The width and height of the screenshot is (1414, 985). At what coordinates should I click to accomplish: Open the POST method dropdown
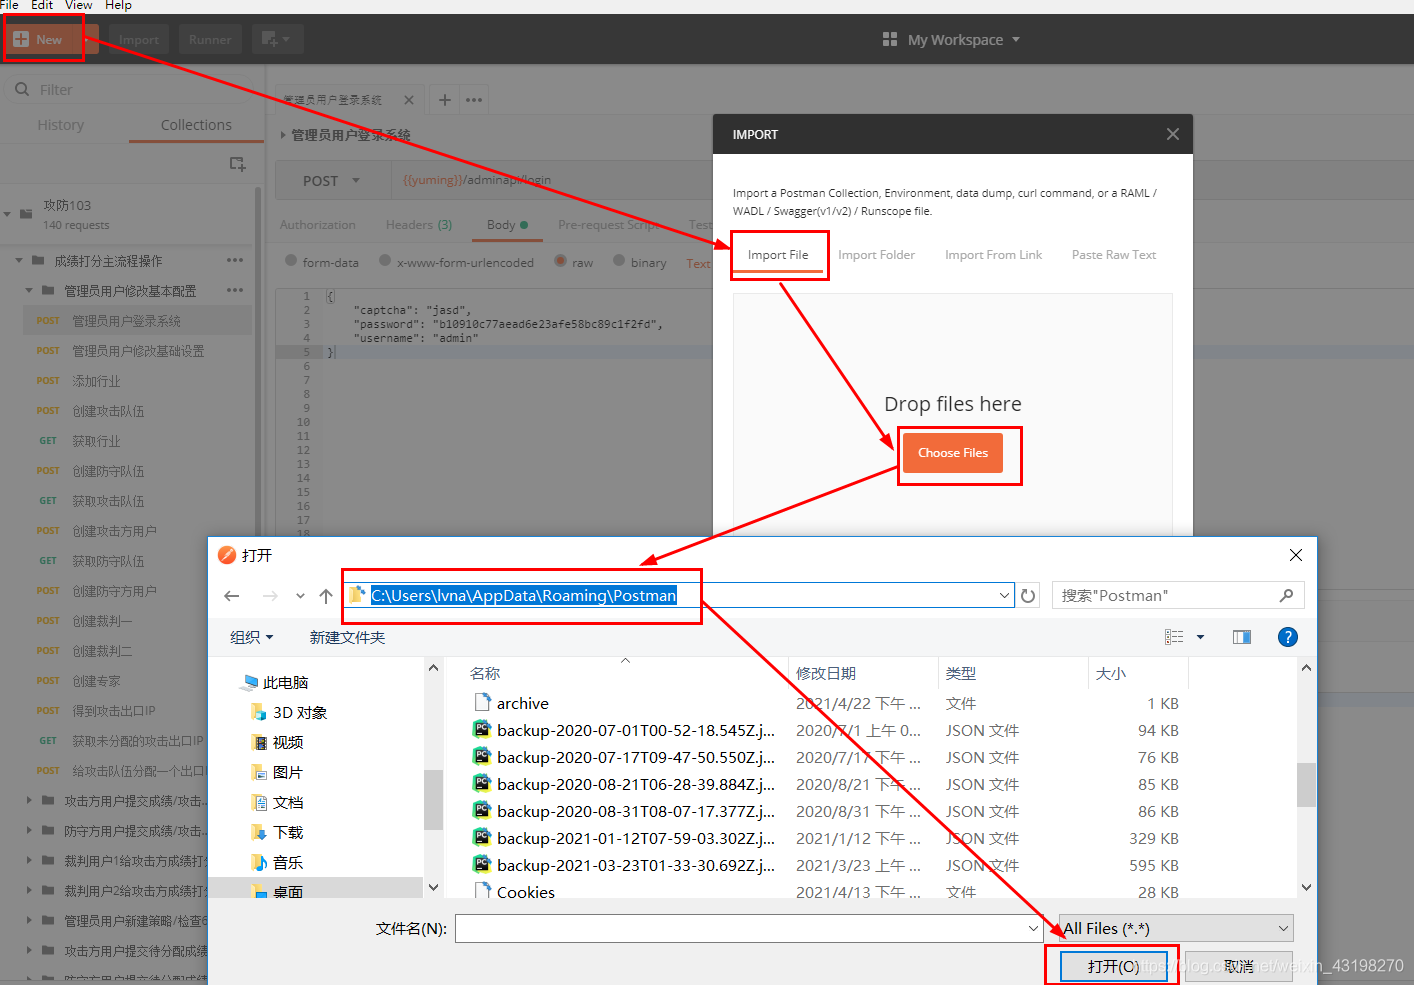(x=331, y=181)
